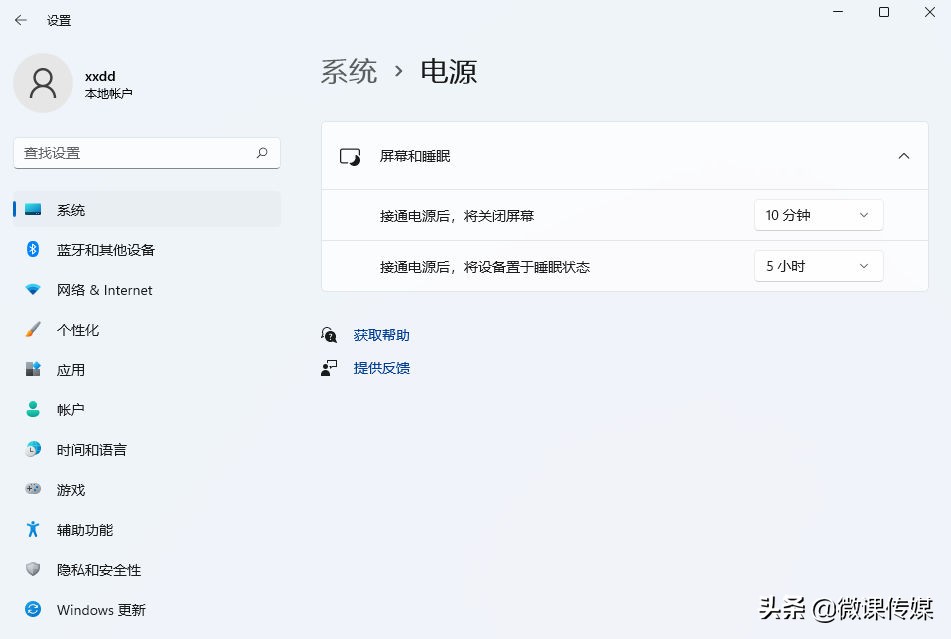
Task: Click the xxdd account name
Action: [x=100, y=76]
